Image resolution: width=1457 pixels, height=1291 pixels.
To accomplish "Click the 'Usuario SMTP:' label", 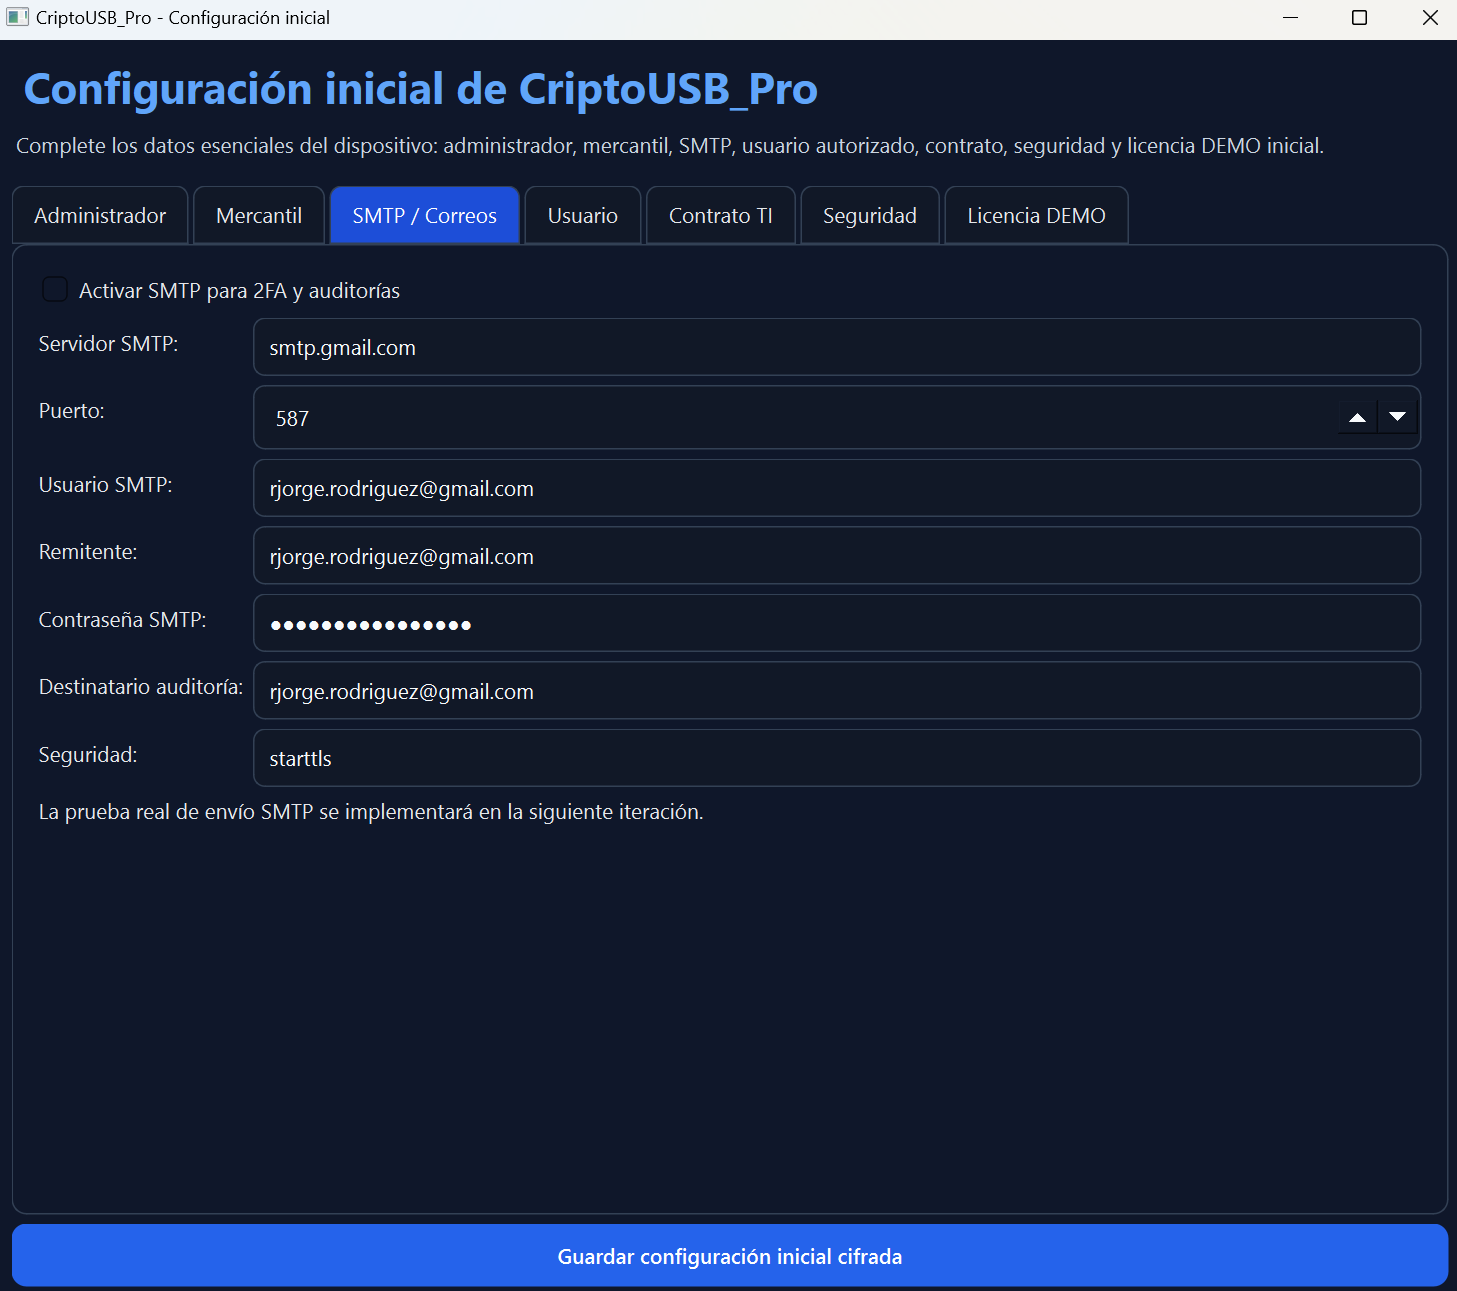I will (x=105, y=485).
